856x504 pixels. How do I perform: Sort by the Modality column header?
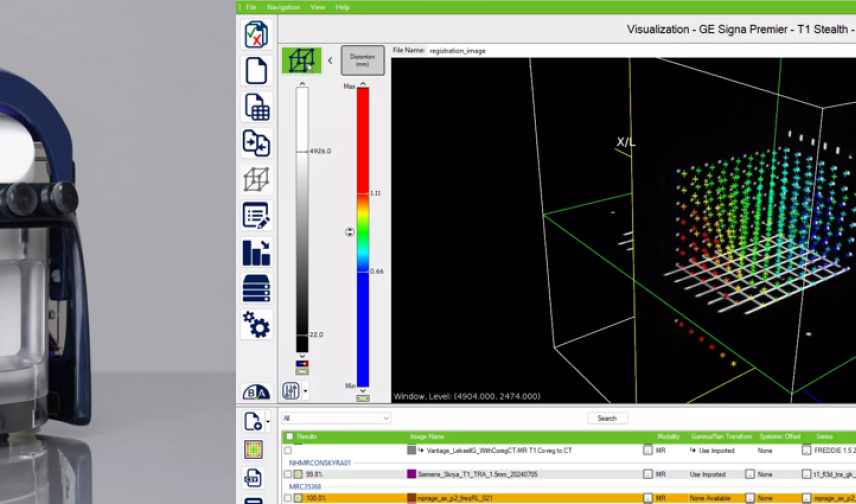(668, 437)
